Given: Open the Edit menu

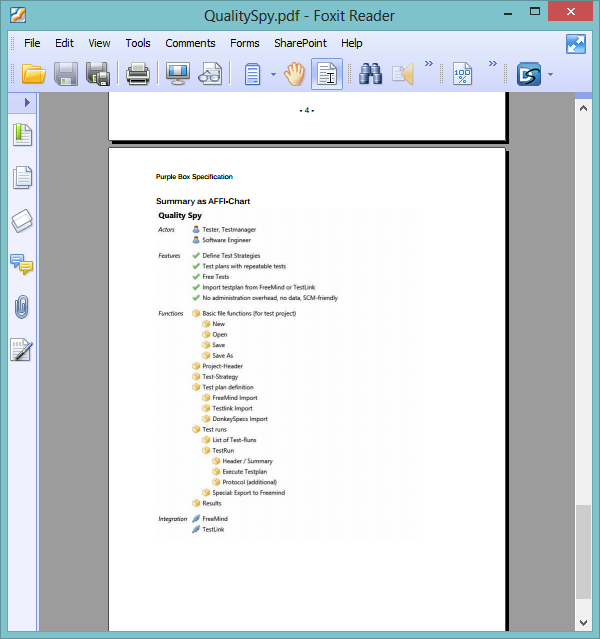Looking at the screenshot, I should 64,43.
